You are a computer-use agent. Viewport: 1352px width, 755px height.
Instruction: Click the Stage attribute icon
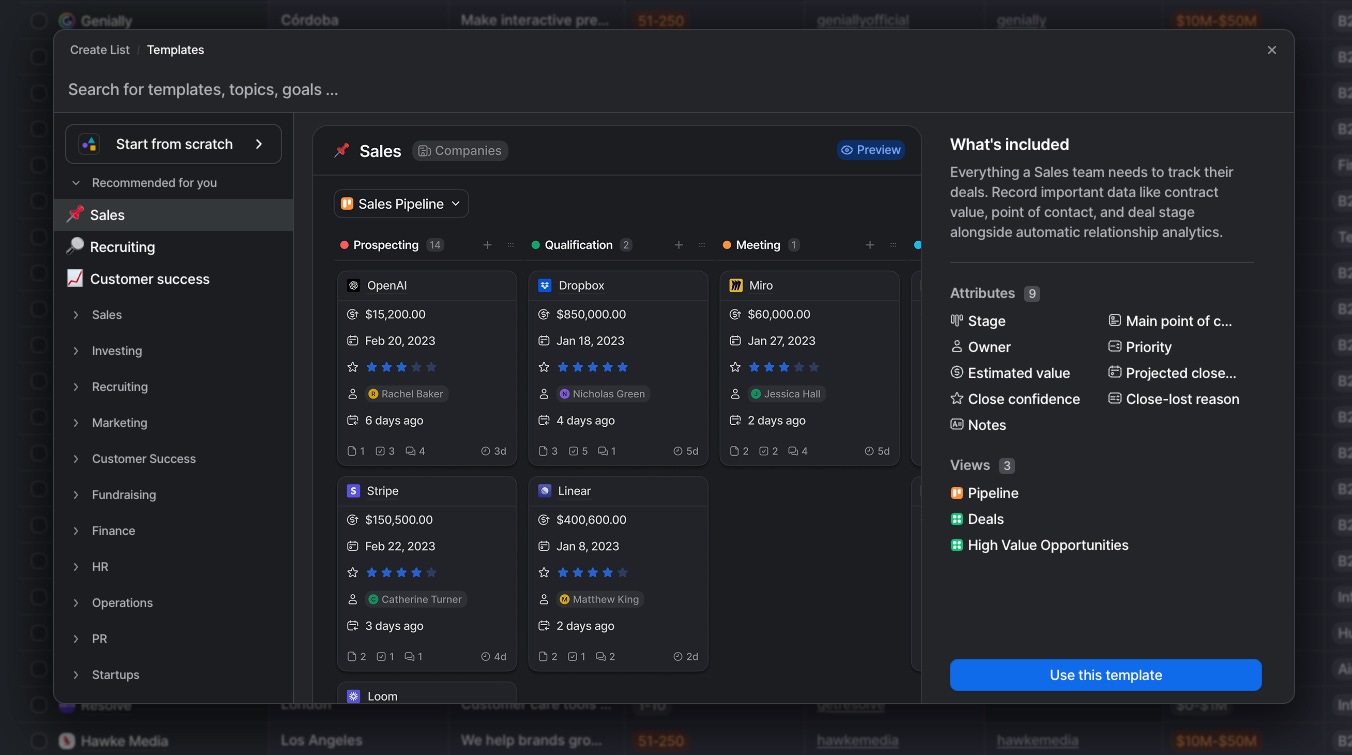[957, 321]
